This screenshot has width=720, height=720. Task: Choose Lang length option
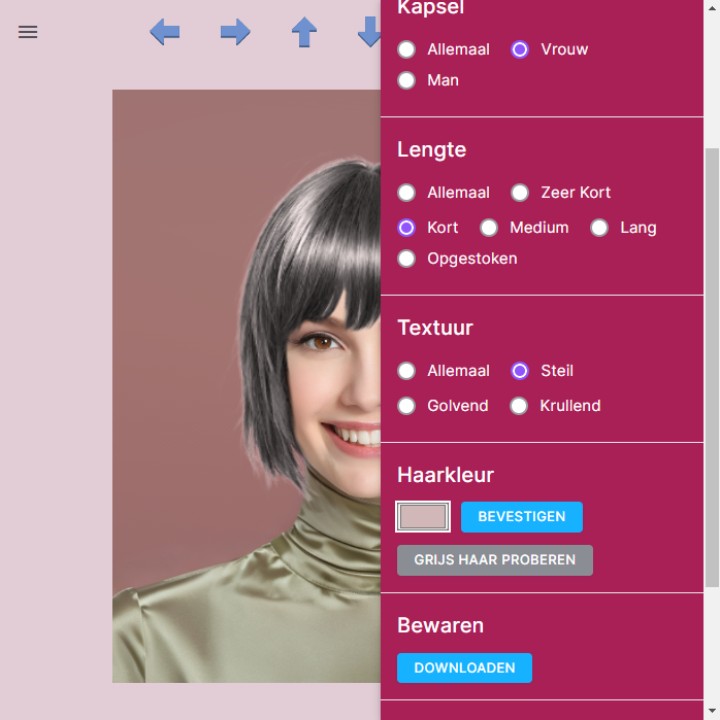pos(600,227)
